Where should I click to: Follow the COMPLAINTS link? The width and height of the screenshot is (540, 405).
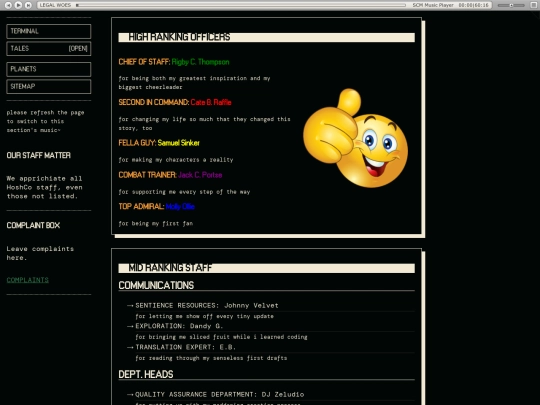pos(28,280)
